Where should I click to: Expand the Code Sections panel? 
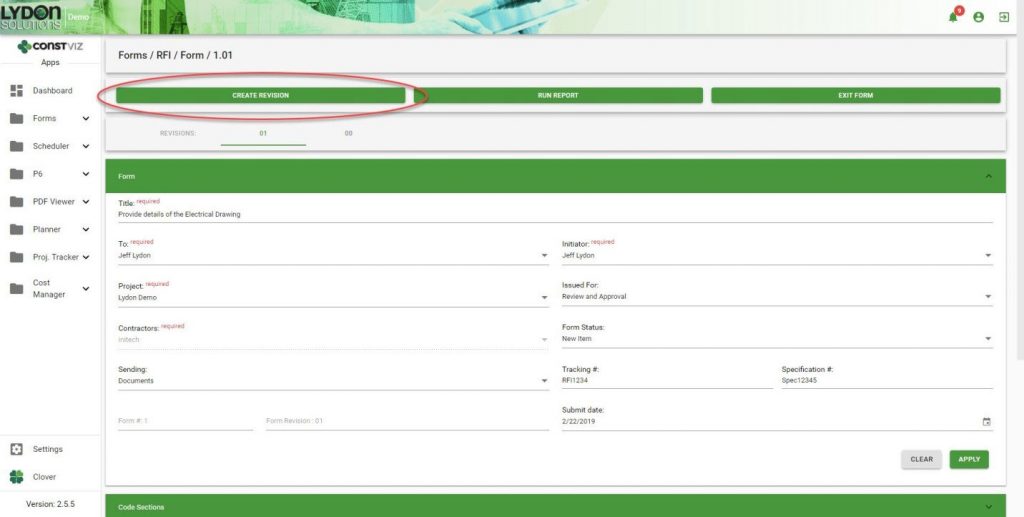coord(988,507)
